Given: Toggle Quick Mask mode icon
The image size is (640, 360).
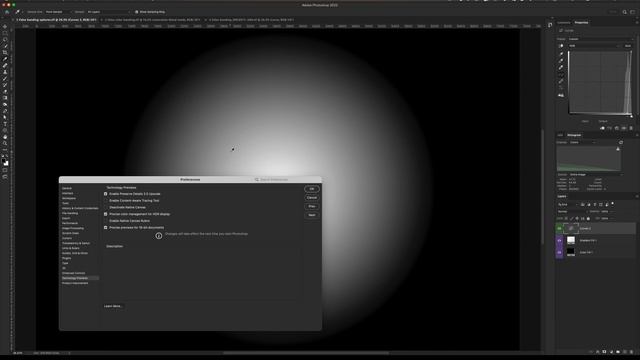Looking at the screenshot, I should 5,170.
